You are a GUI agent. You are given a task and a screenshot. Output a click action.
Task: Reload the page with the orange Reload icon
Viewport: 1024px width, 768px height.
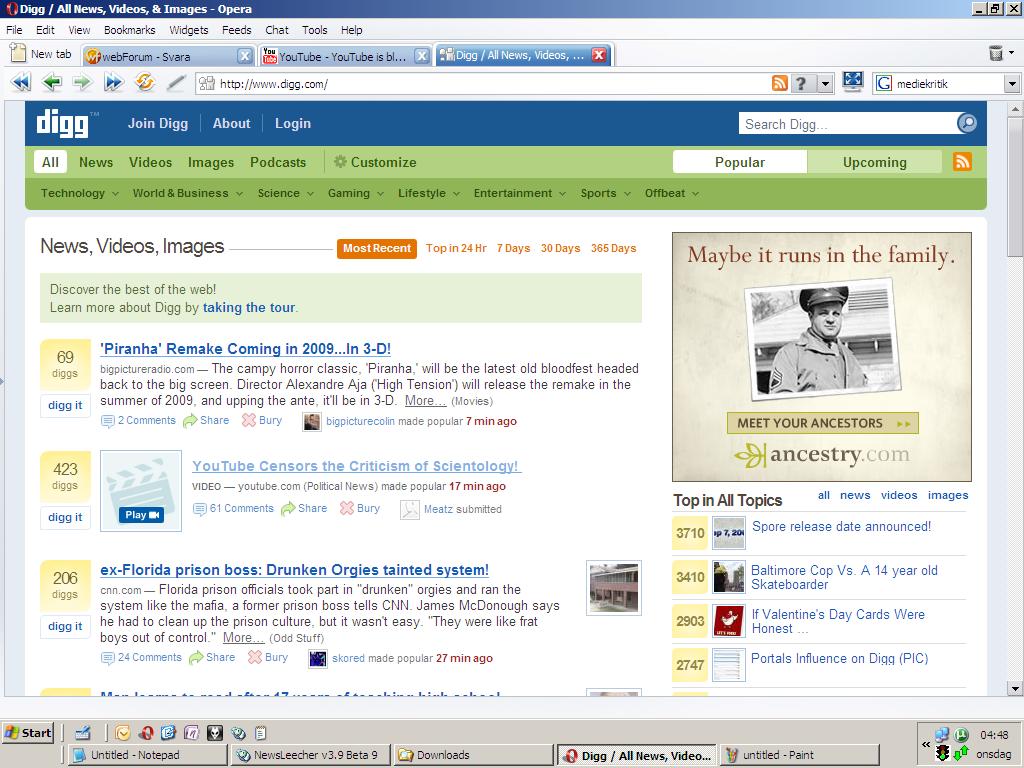144,82
